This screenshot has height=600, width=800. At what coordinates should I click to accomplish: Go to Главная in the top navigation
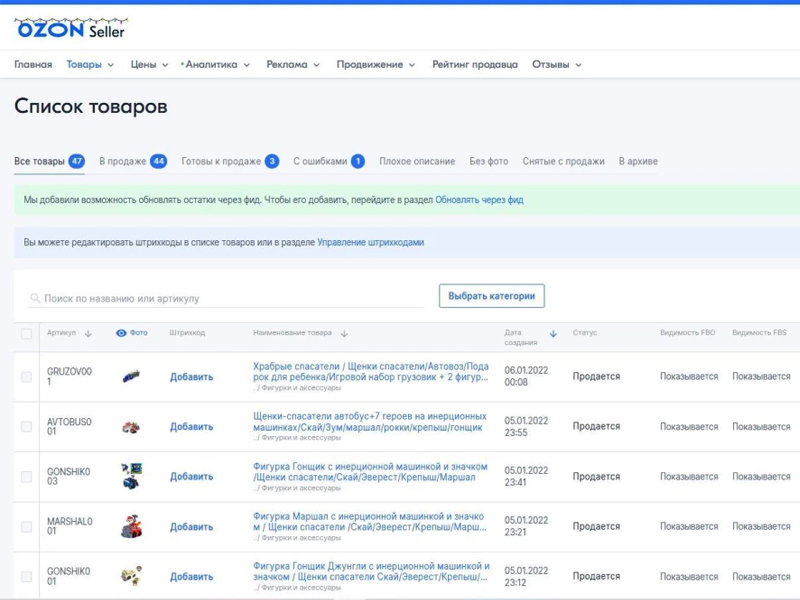(x=33, y=65)
